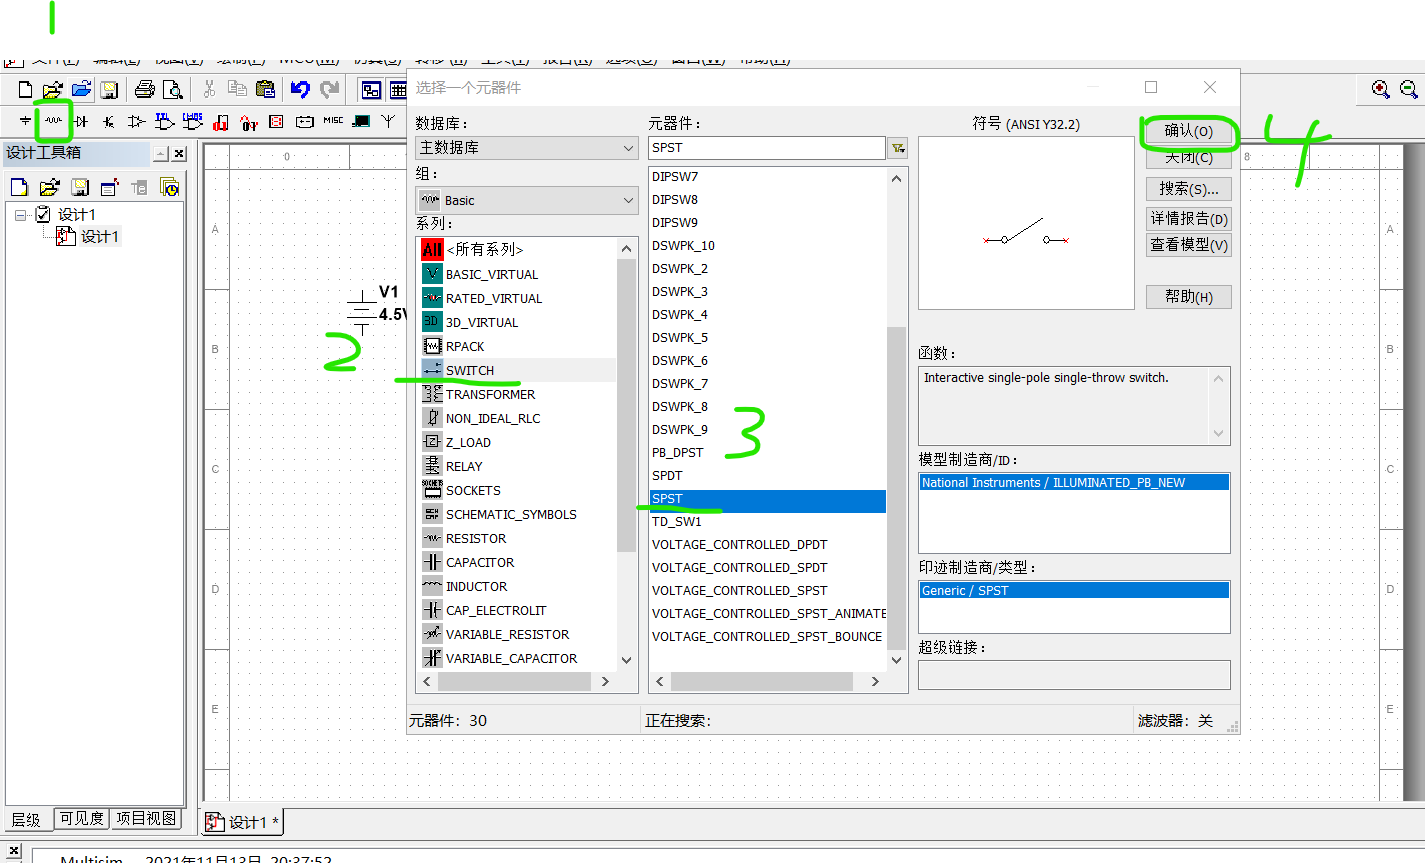Select the Transistor components group icon

pos(108,122)
